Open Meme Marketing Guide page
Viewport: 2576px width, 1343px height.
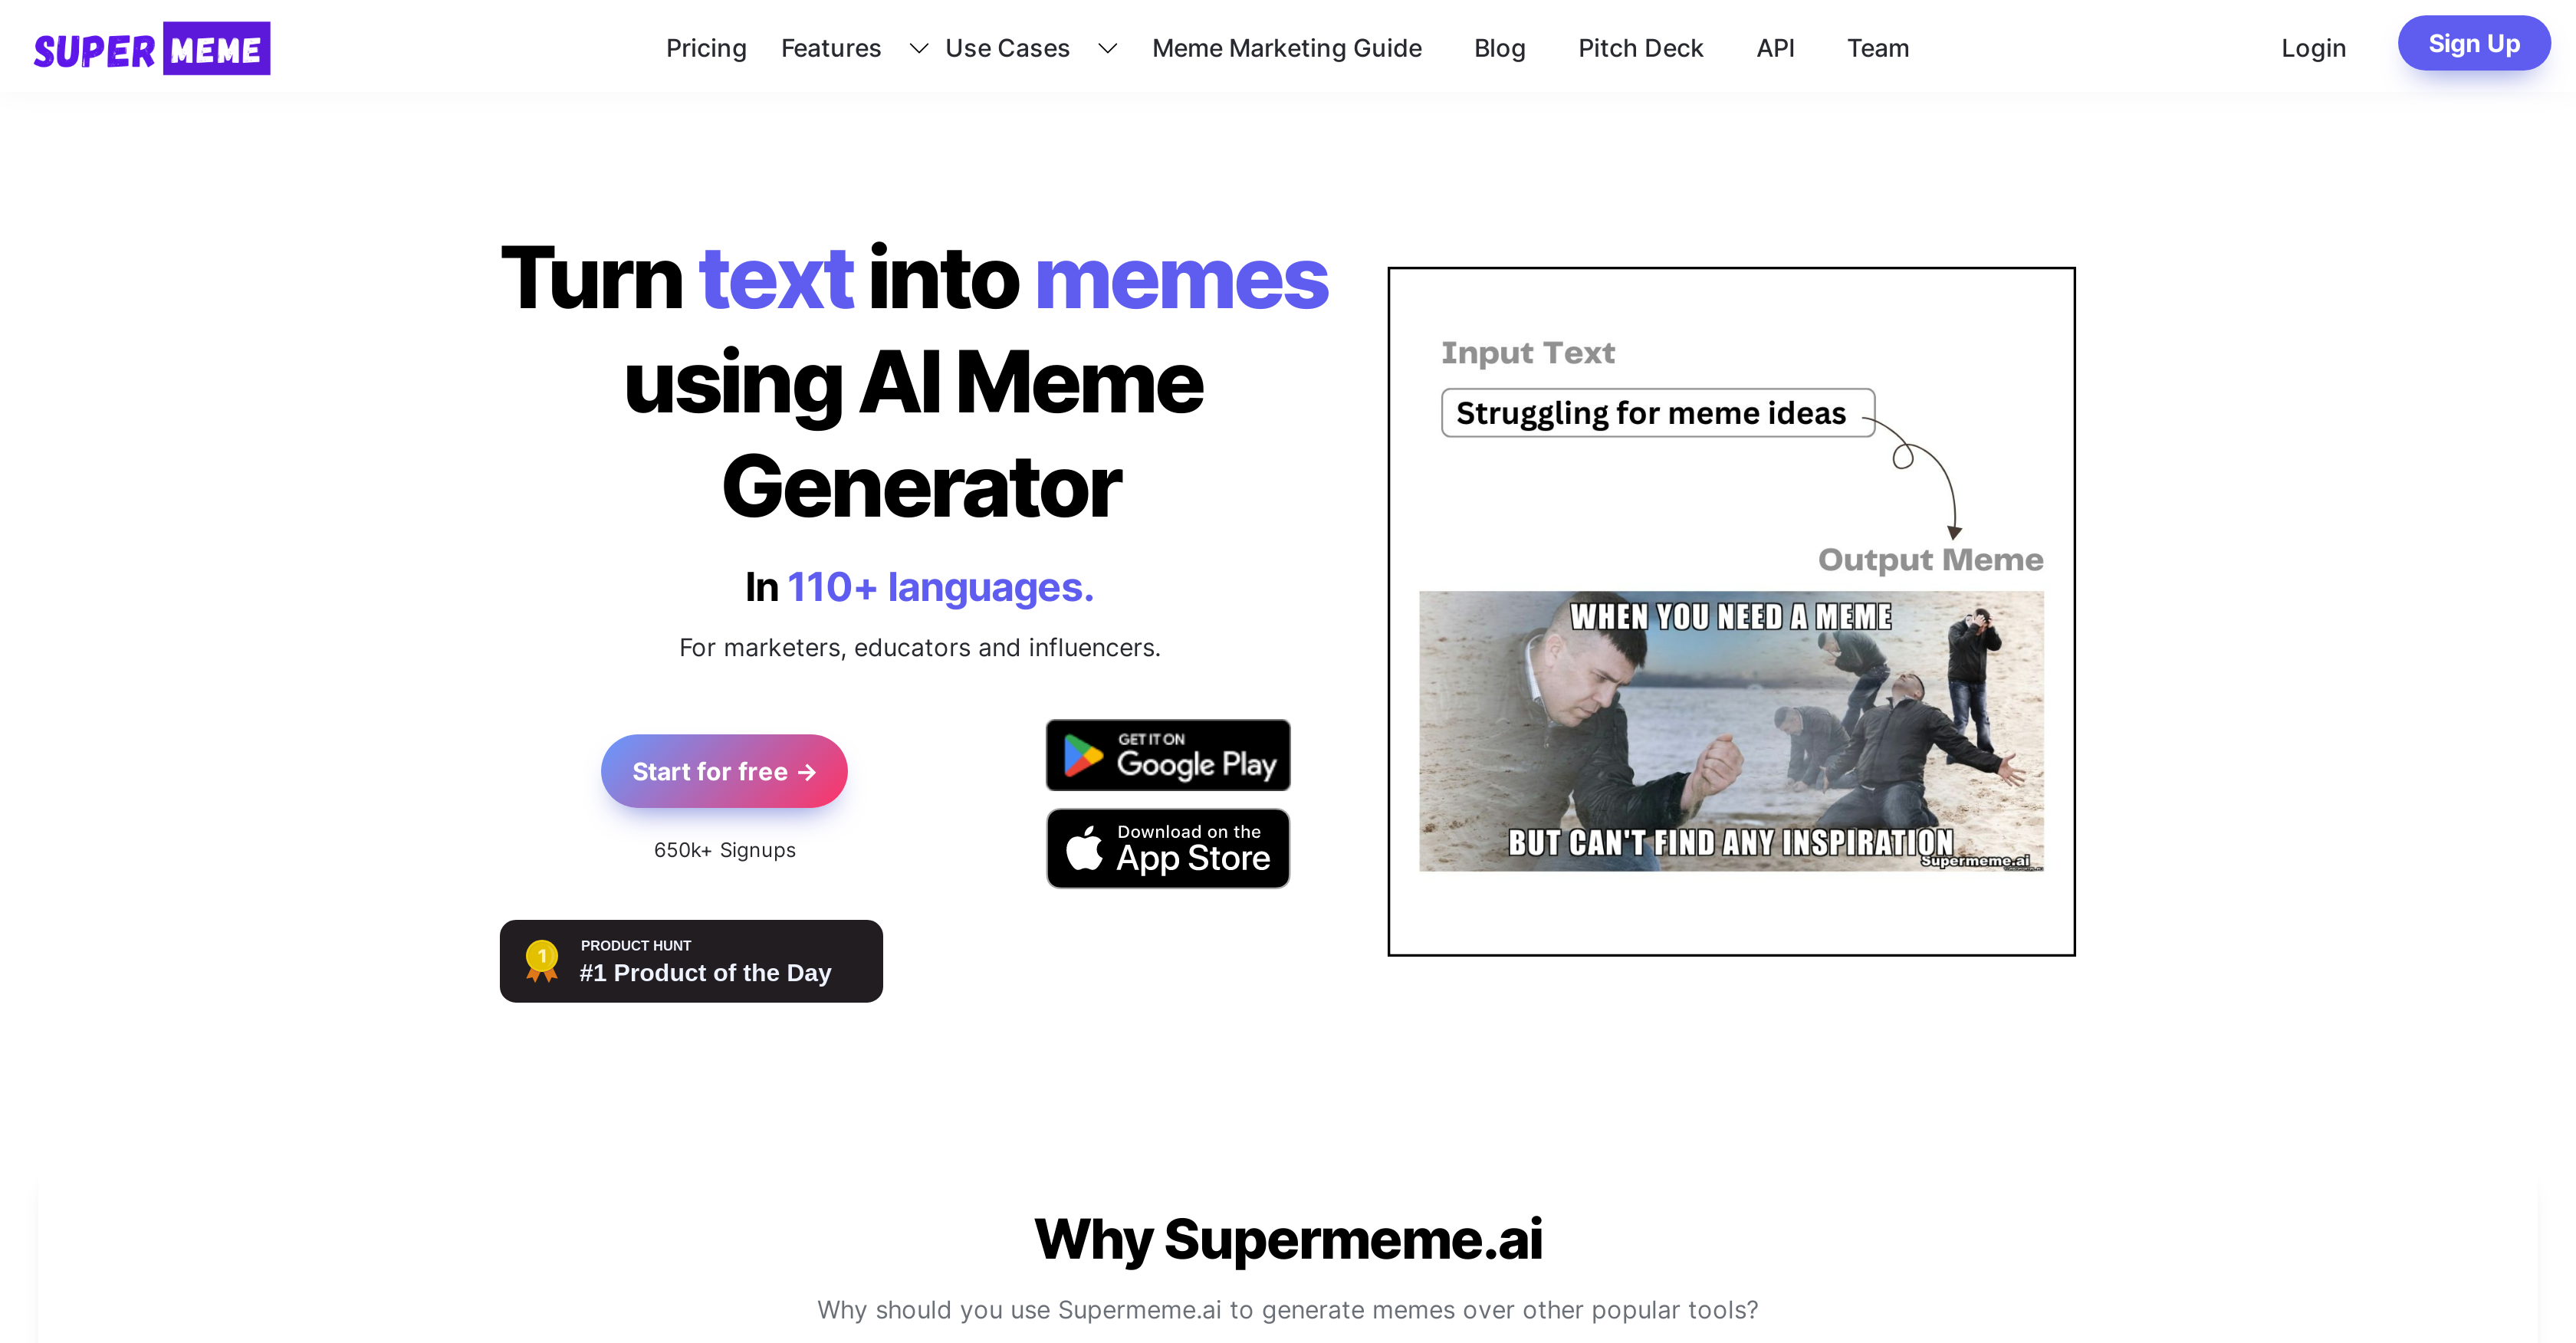coord(1286,48)
